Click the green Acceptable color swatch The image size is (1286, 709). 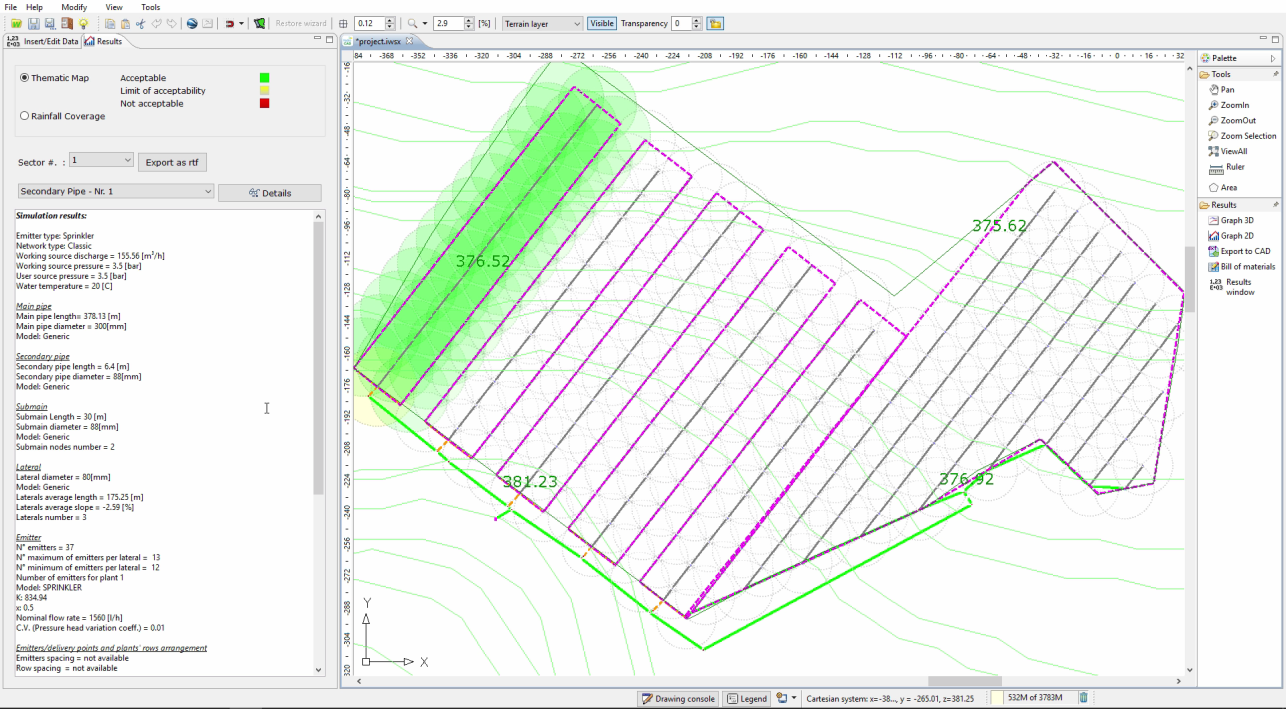click(x=264, y=78)
